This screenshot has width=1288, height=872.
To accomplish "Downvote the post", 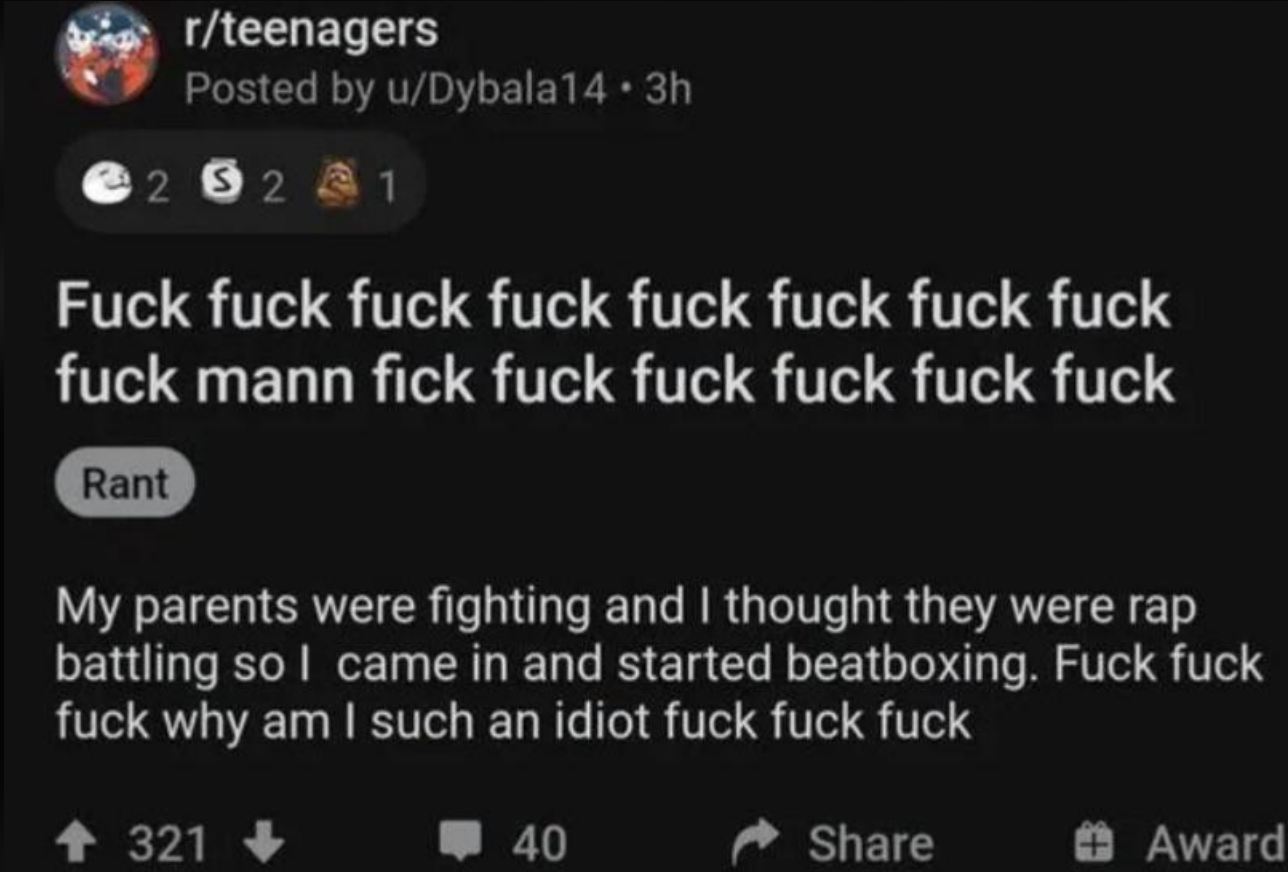I will pyautogui.click(x=264, y=842).
